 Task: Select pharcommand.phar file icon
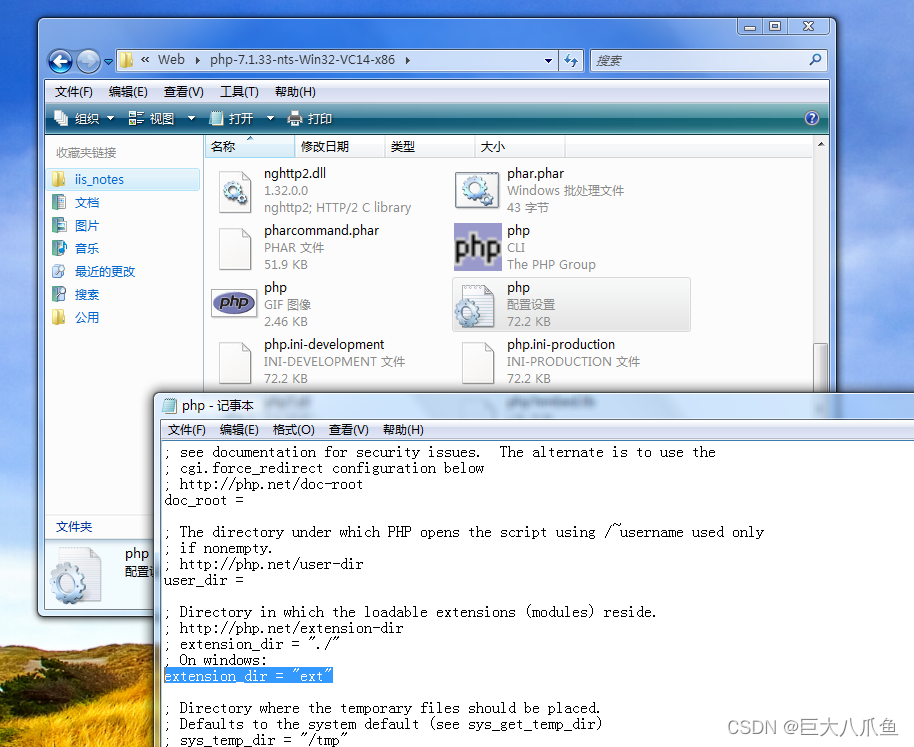coord(234,249)
